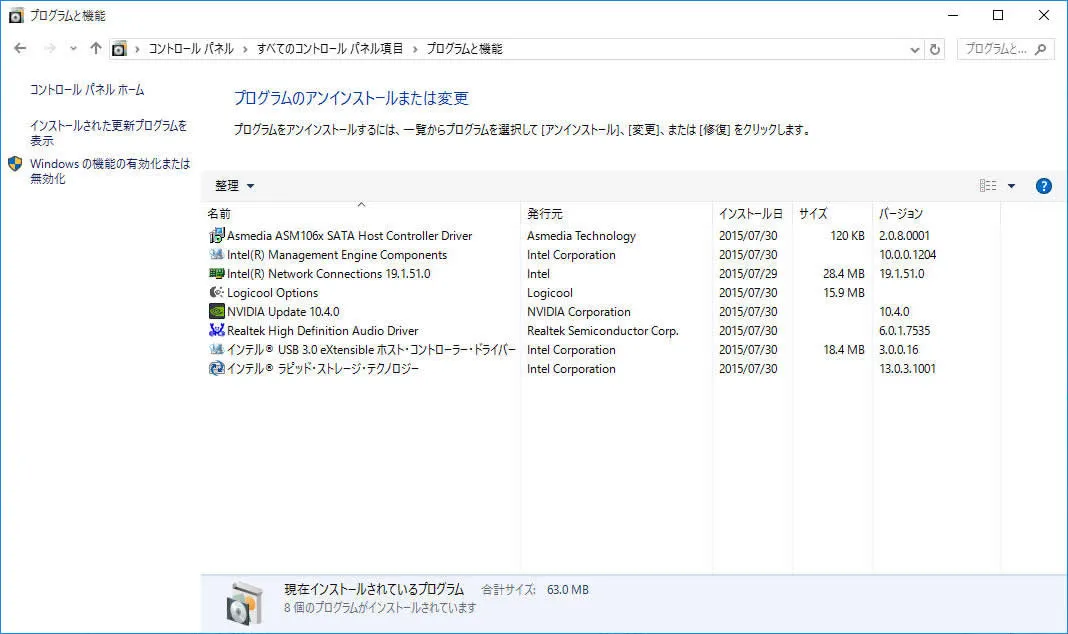Refresh the address bar view

934,49
